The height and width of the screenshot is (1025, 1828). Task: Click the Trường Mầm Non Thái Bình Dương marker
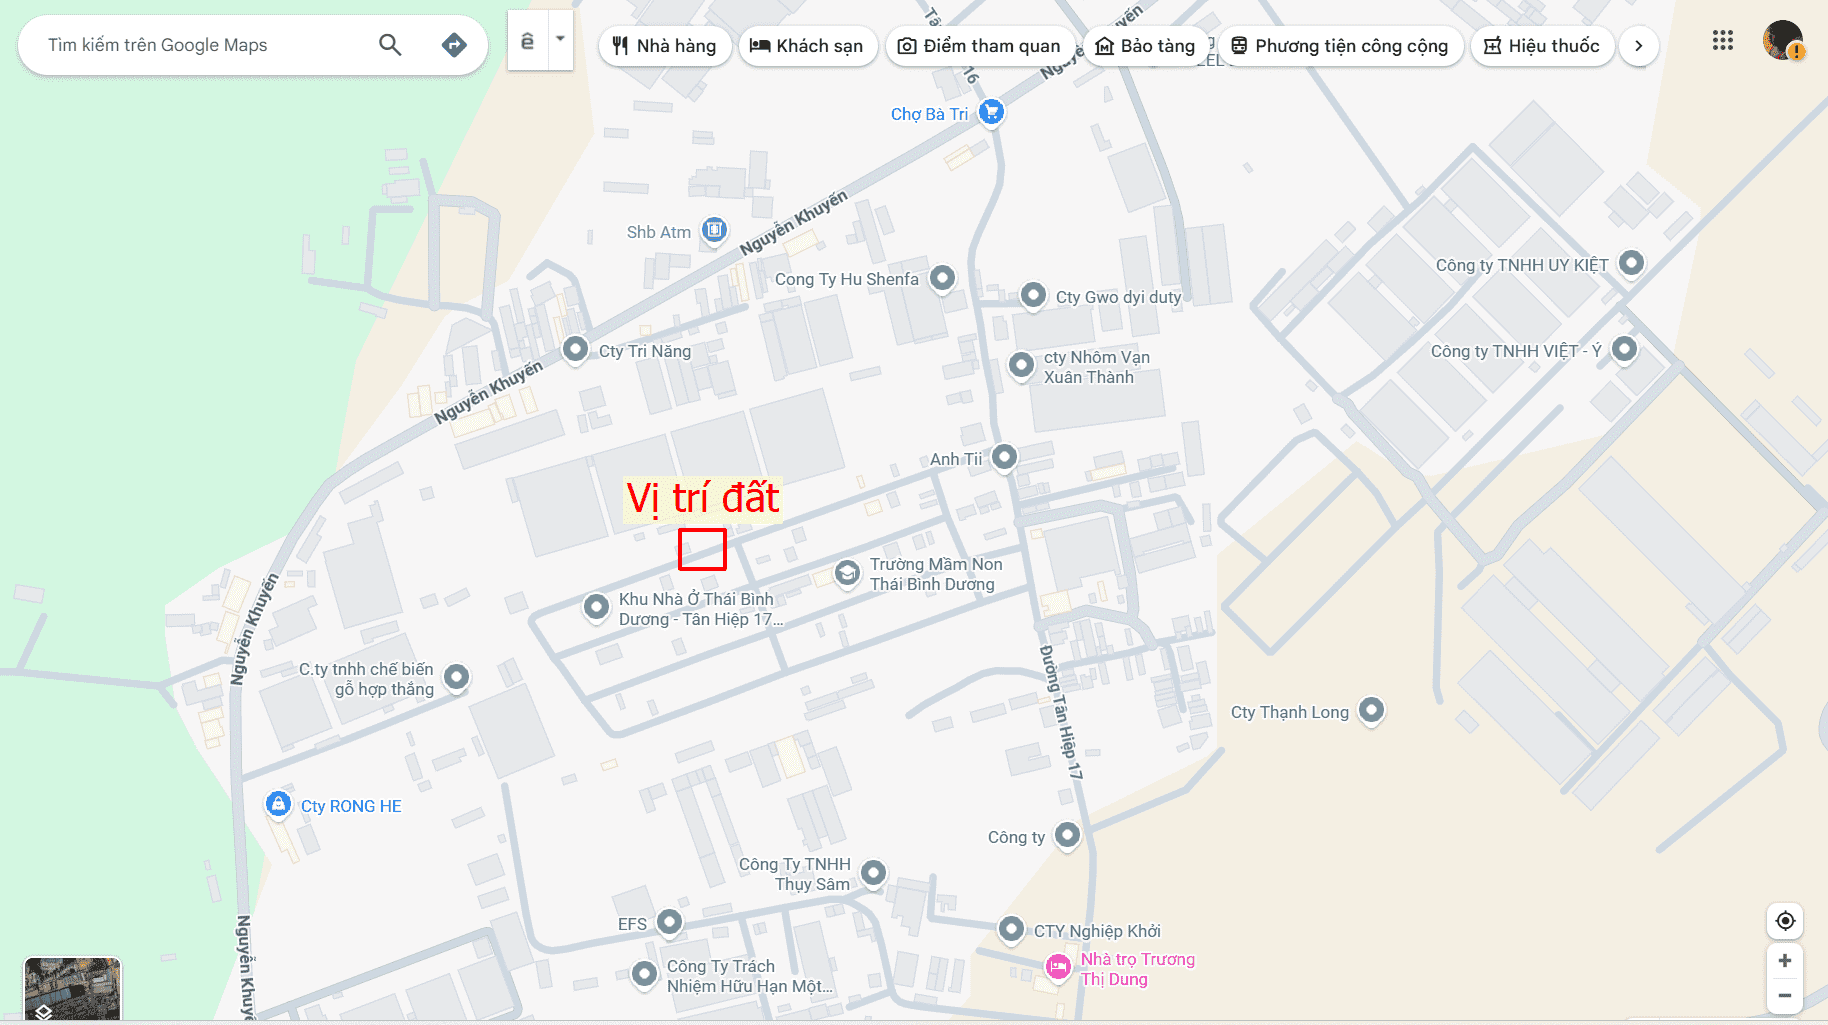847,573
